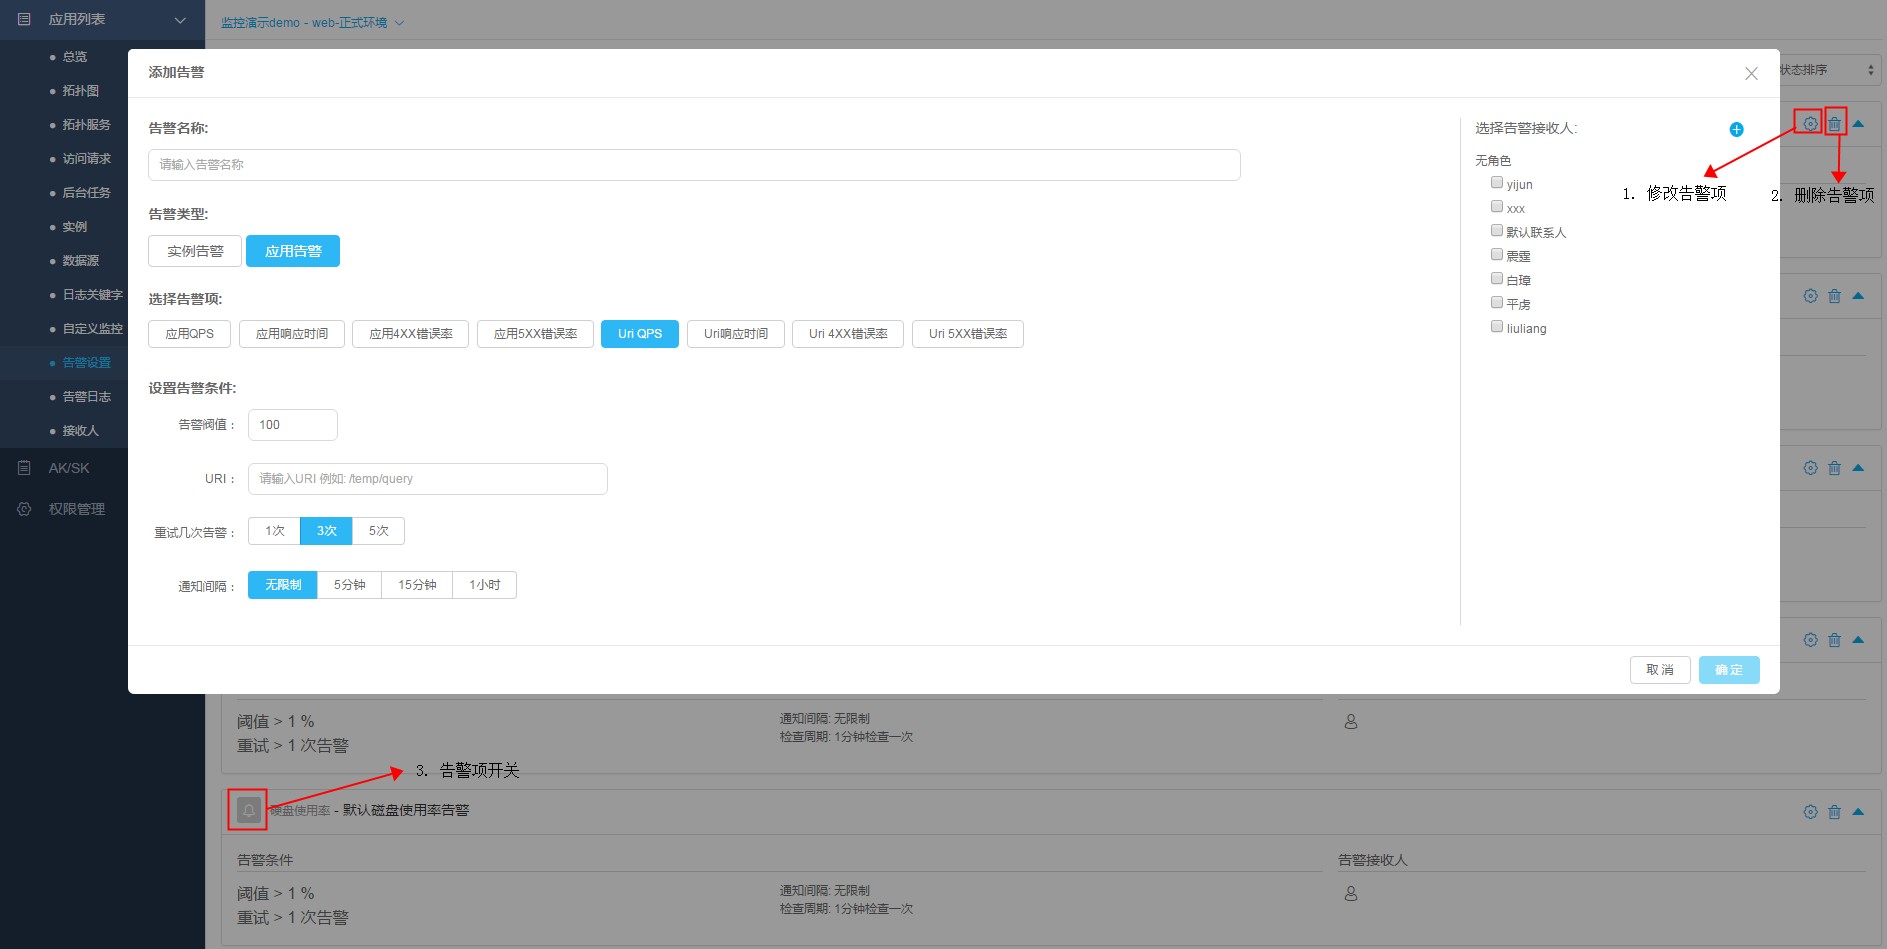Open 数据源 in the sidebar
1887x949 pixels.
[x=81, y=261]
